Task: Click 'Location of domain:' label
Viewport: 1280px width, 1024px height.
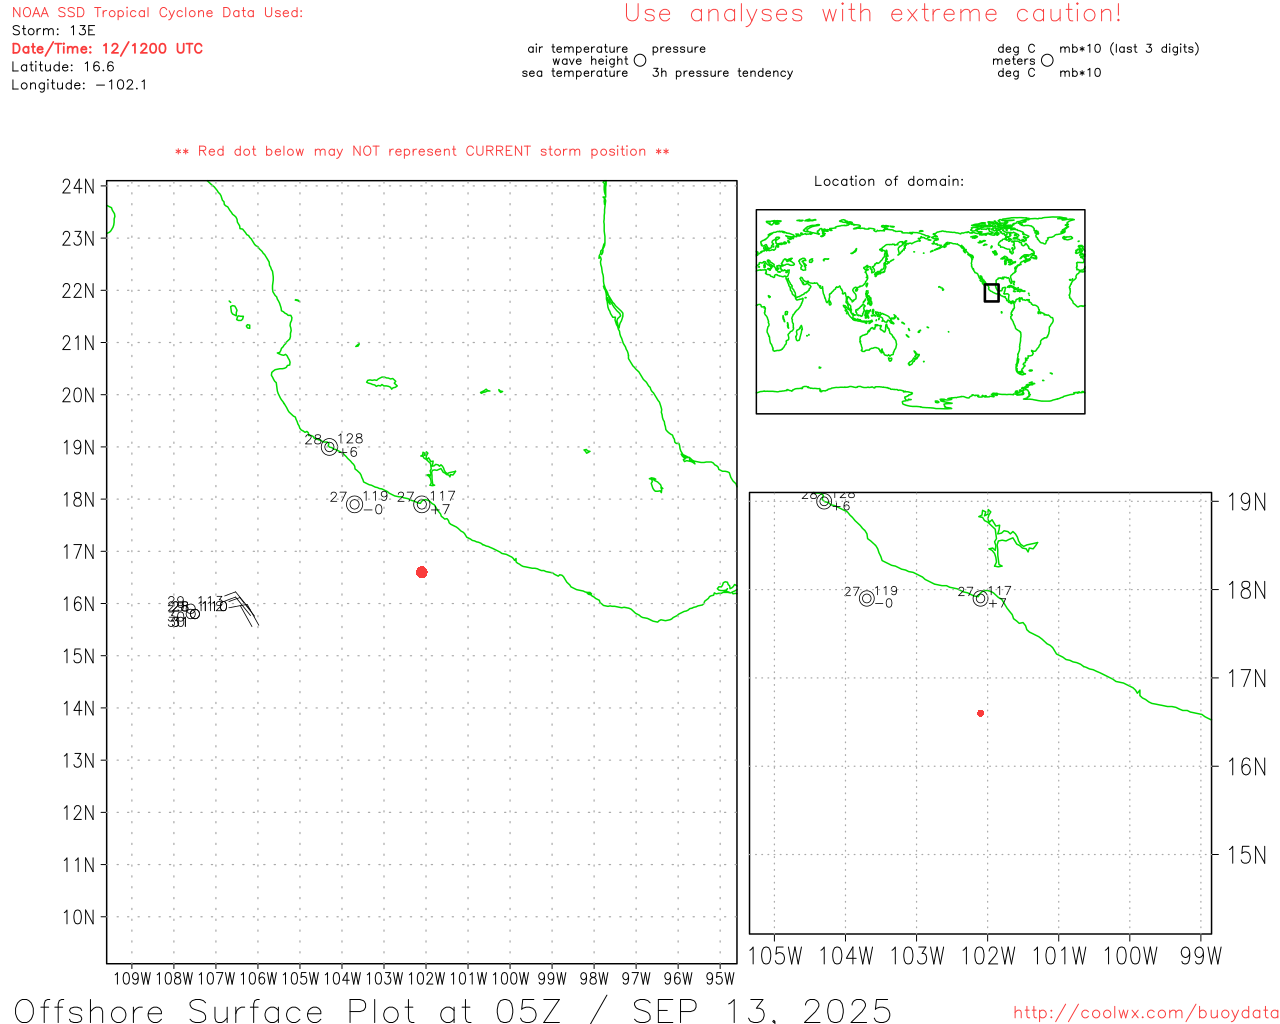Action: (889, 181)
